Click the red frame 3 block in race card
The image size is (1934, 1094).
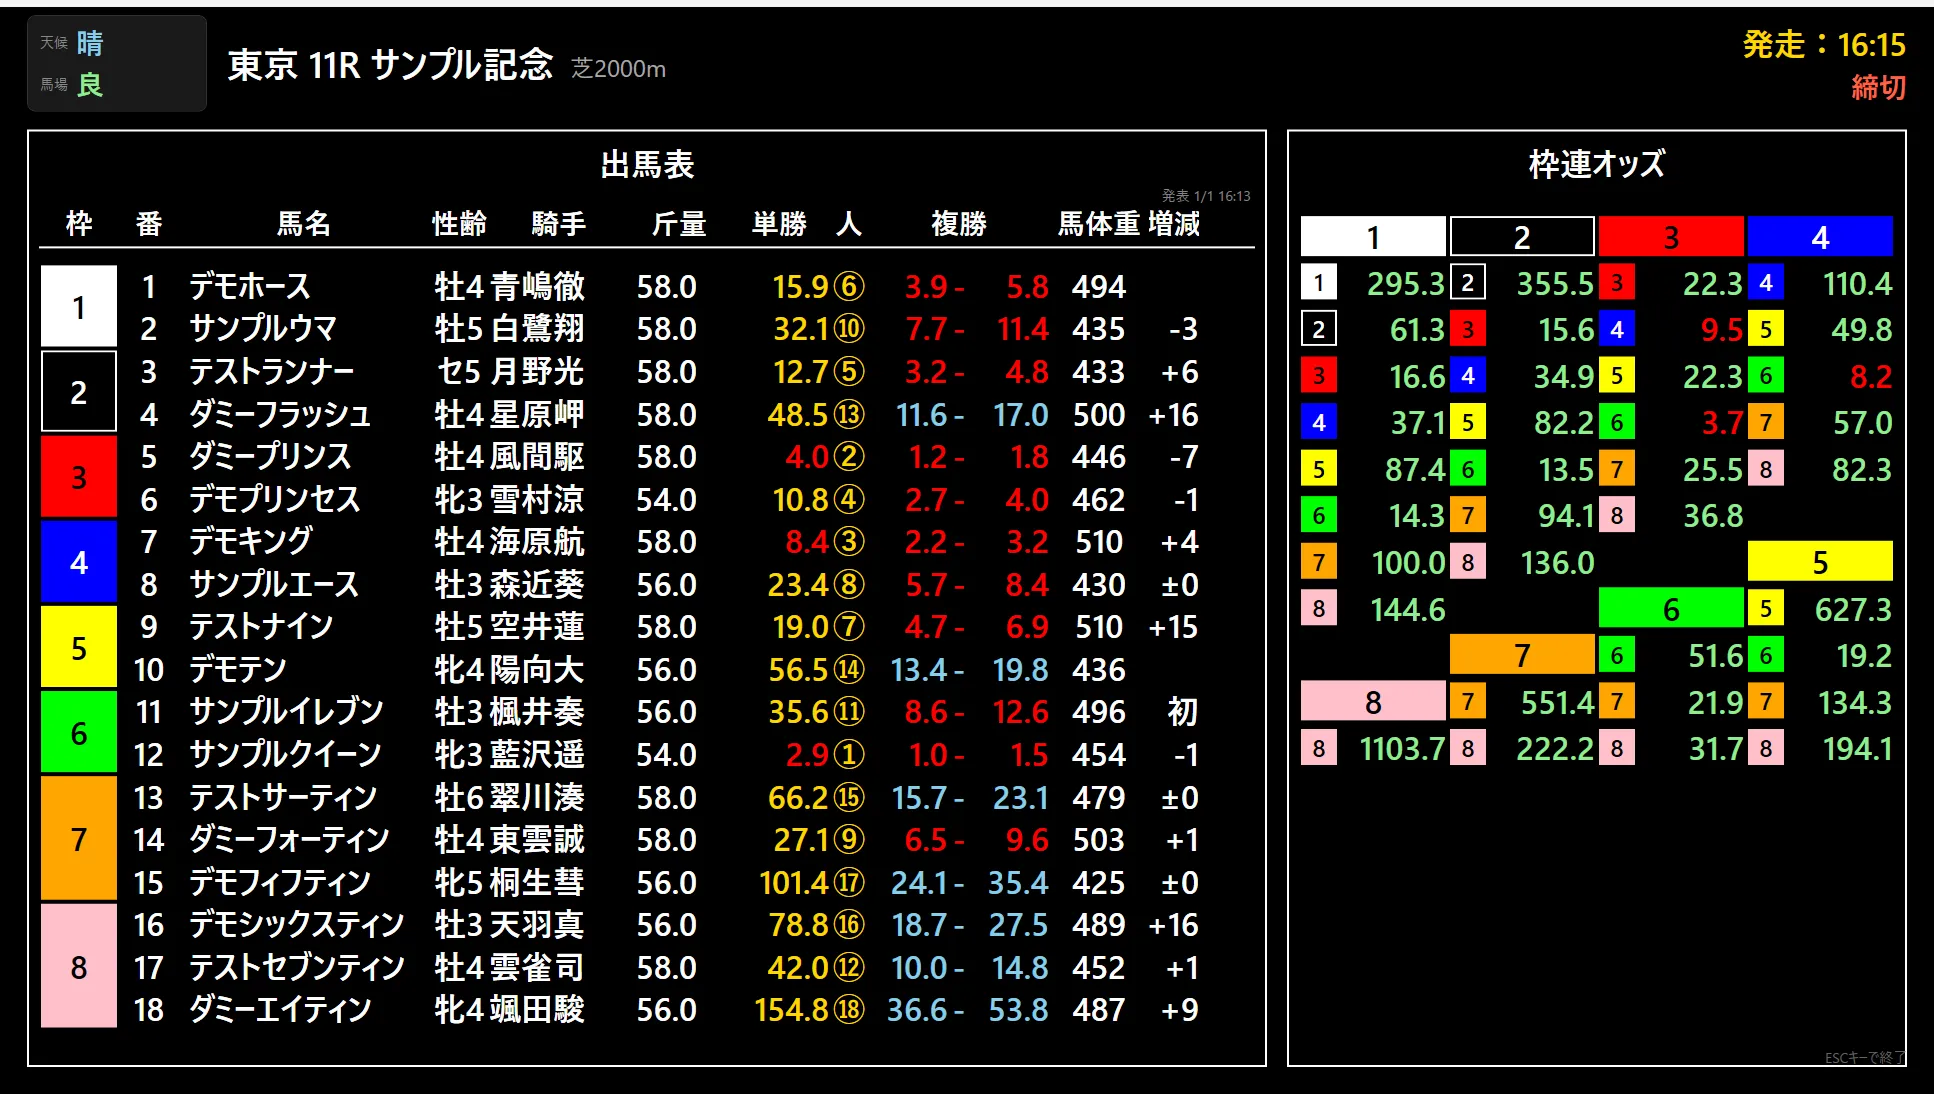[x=79, y=477]
